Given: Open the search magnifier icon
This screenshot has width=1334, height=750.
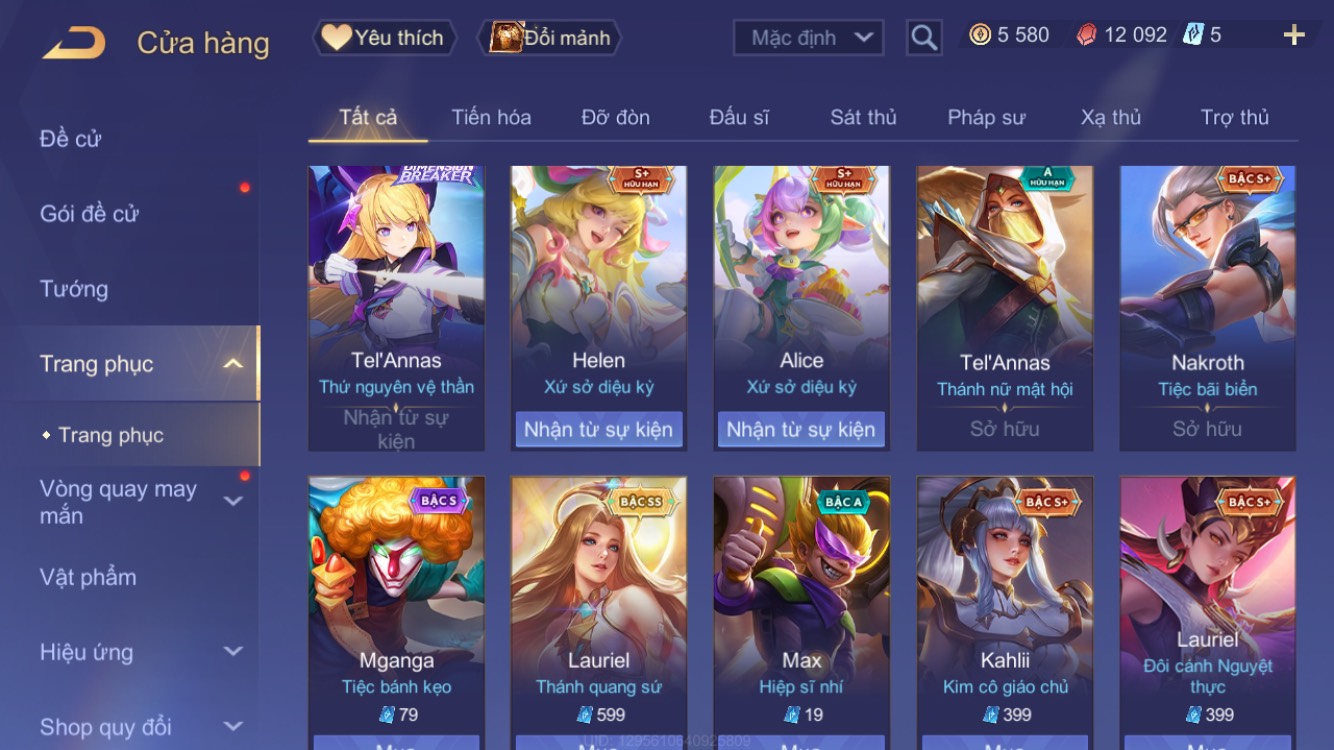Looking at the screenshot, I should 924,38.
